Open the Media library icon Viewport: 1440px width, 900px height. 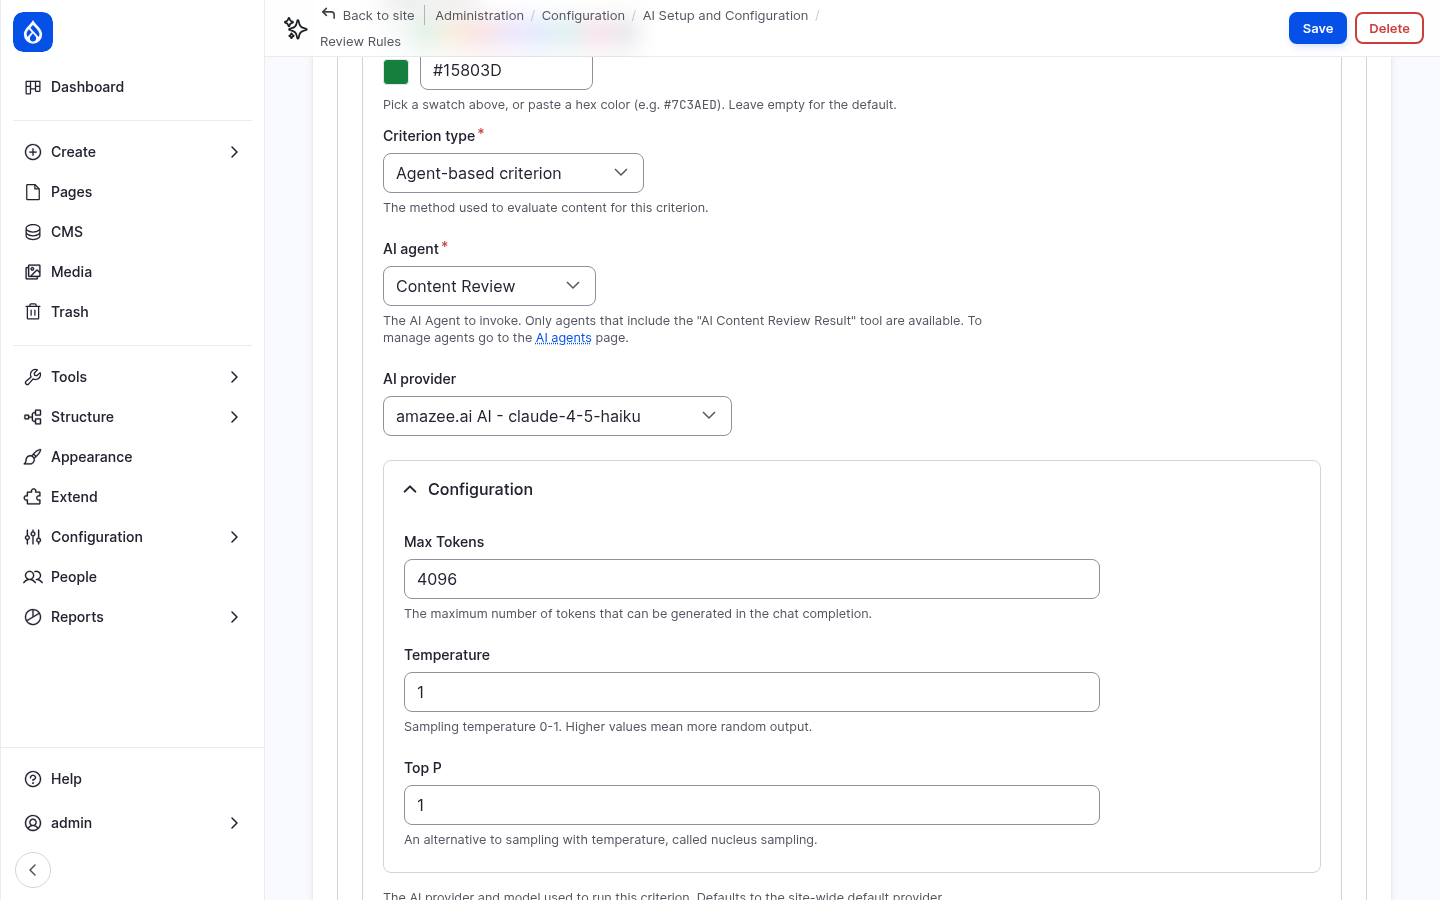pyautogui.click(x=33, y=272)
